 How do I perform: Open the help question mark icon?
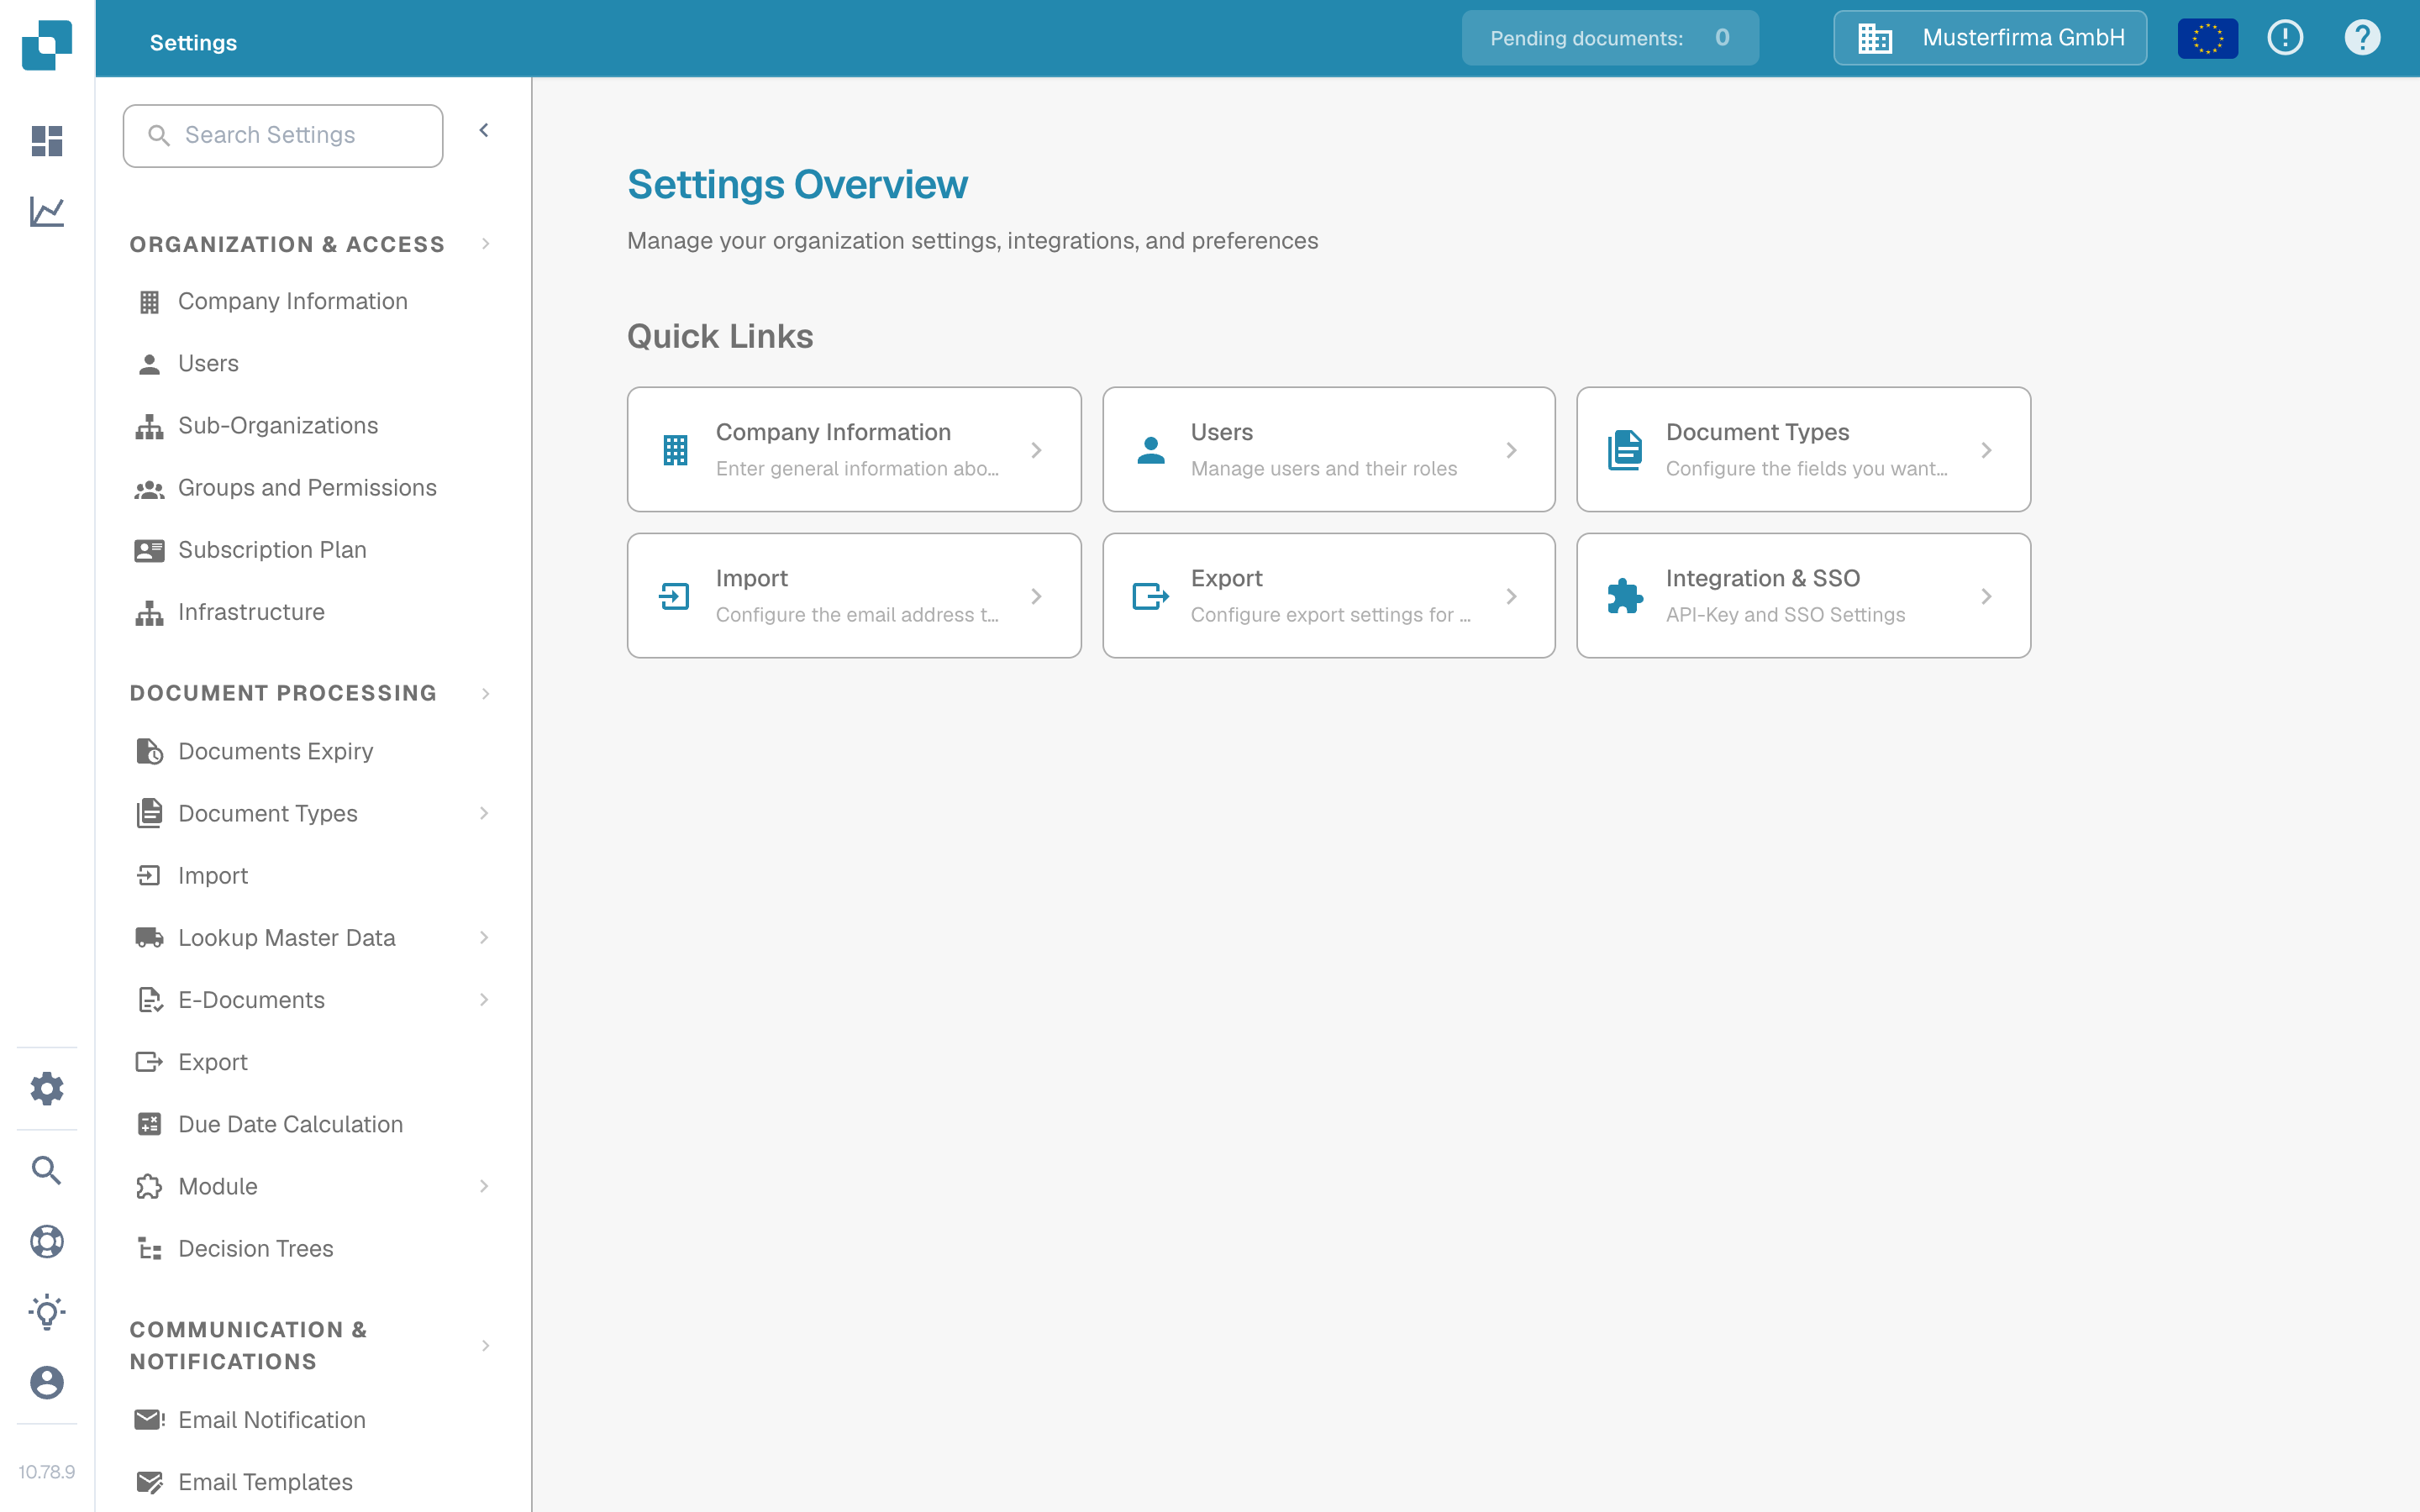[x=2362, y=38]
